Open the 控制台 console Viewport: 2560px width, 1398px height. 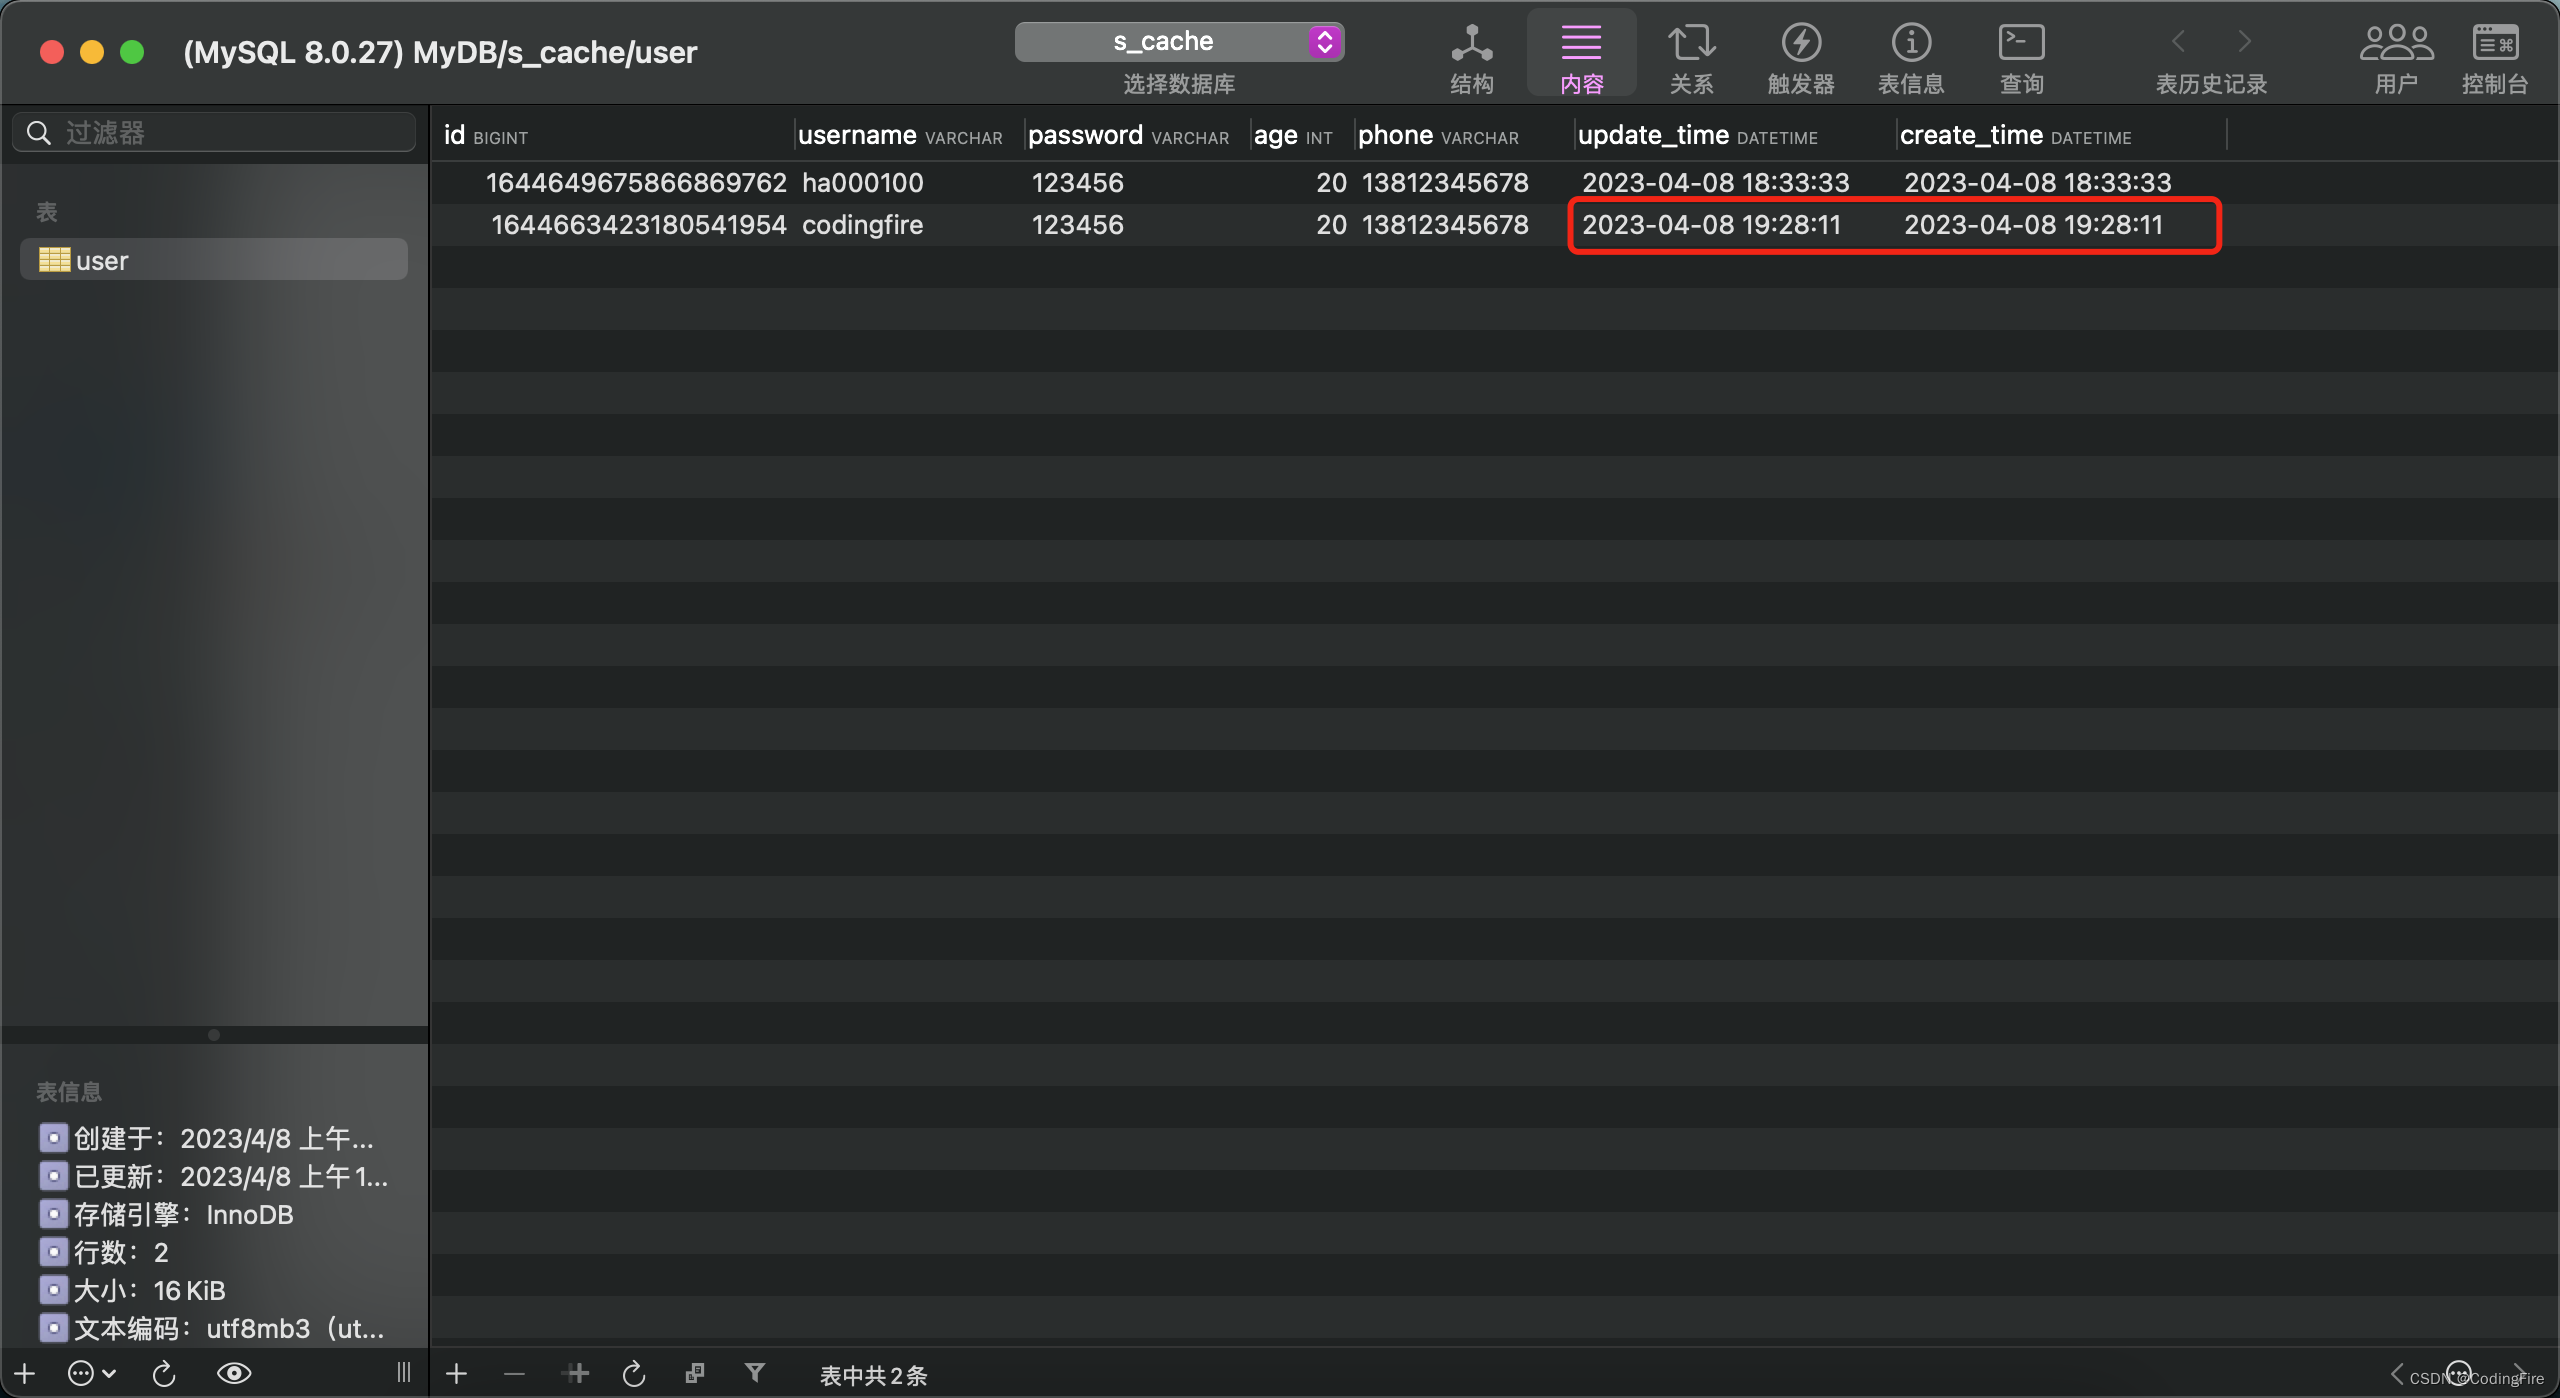(x=2495, y=57)
